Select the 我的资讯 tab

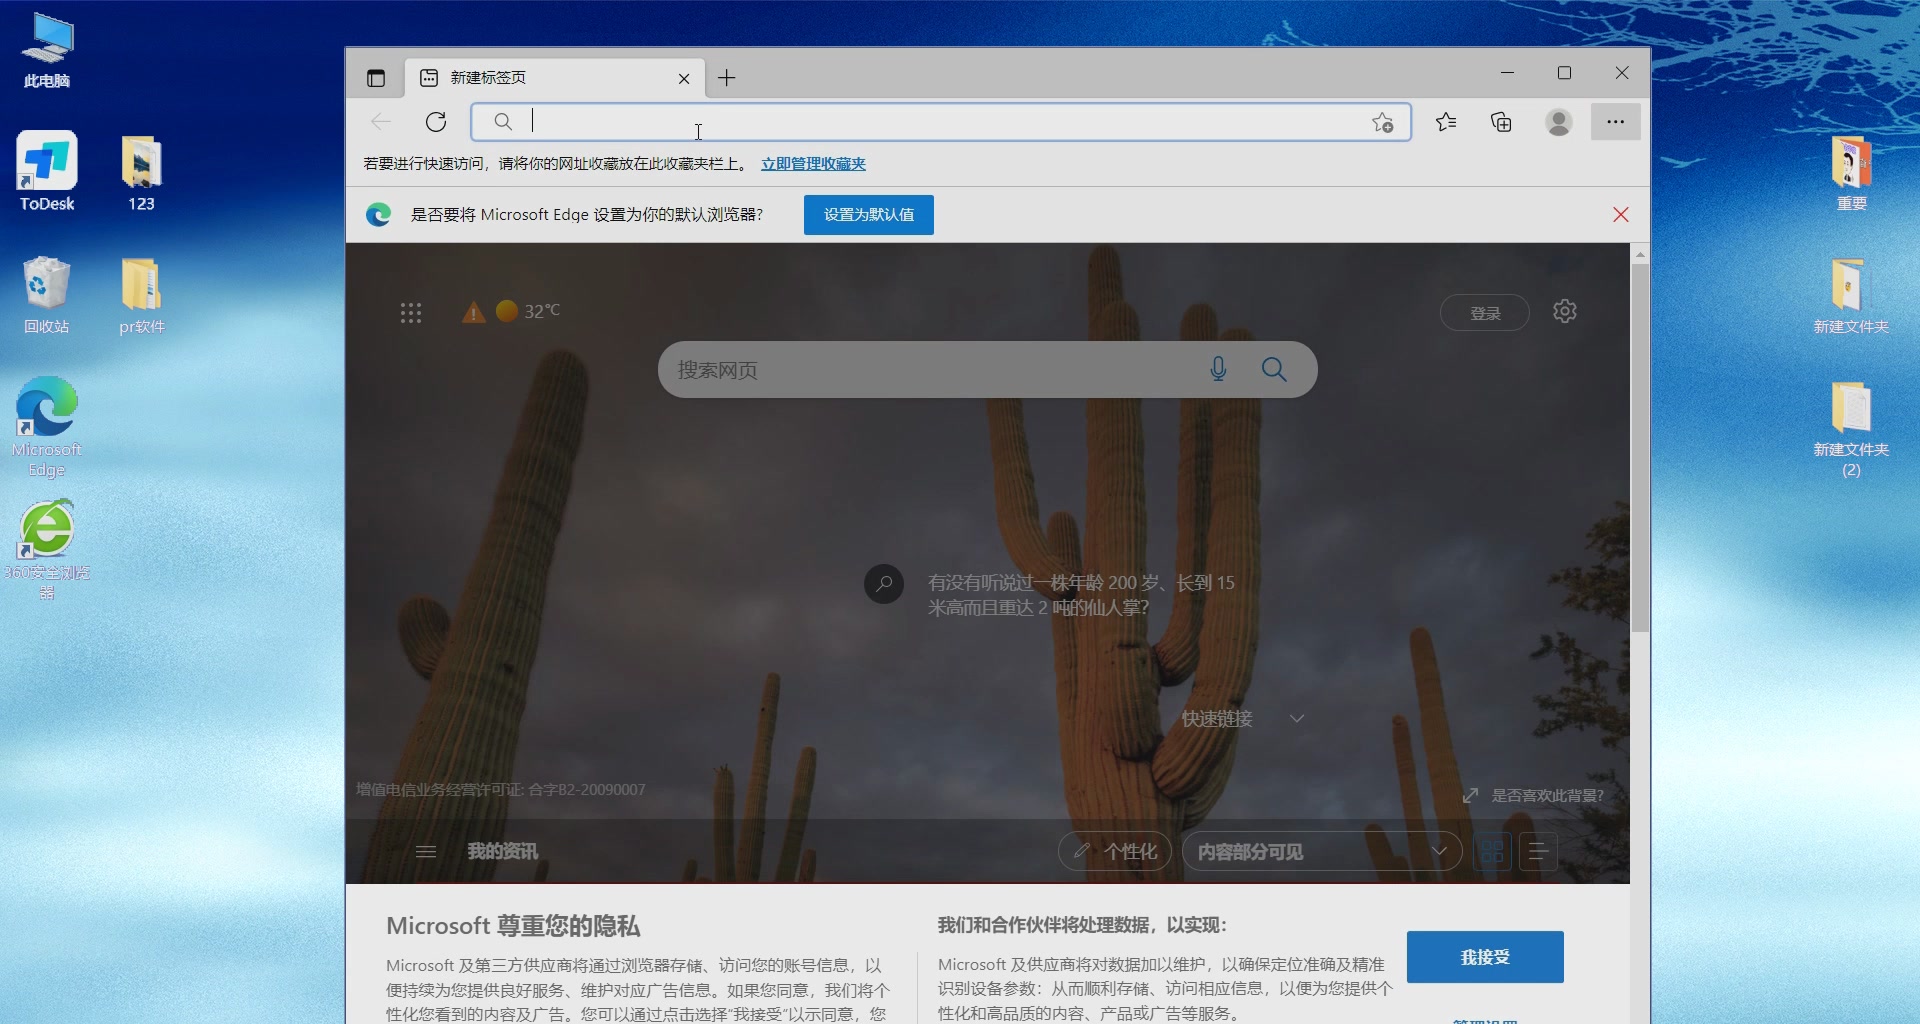point(503,852)
